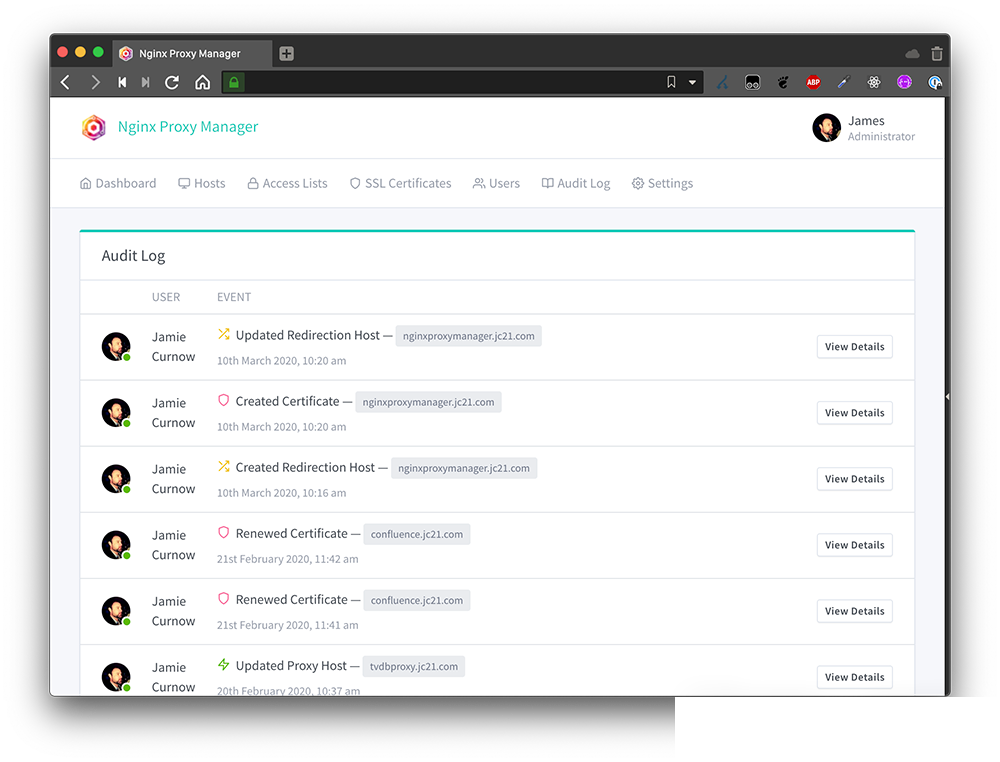The height and width of the screenshot is (762, 1000).
Task: Click the blue extension icon left of eyeglasses
Action: pos(722,82)
